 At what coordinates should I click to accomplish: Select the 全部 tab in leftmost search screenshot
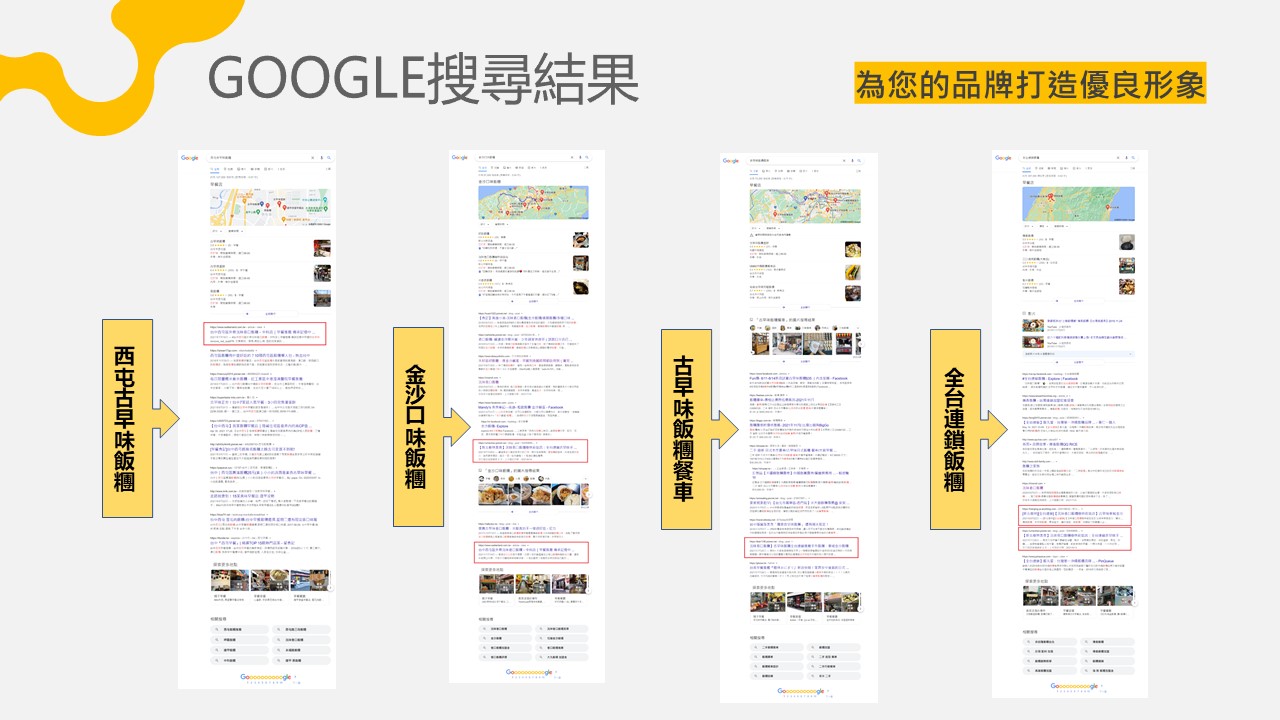point(215,169)
